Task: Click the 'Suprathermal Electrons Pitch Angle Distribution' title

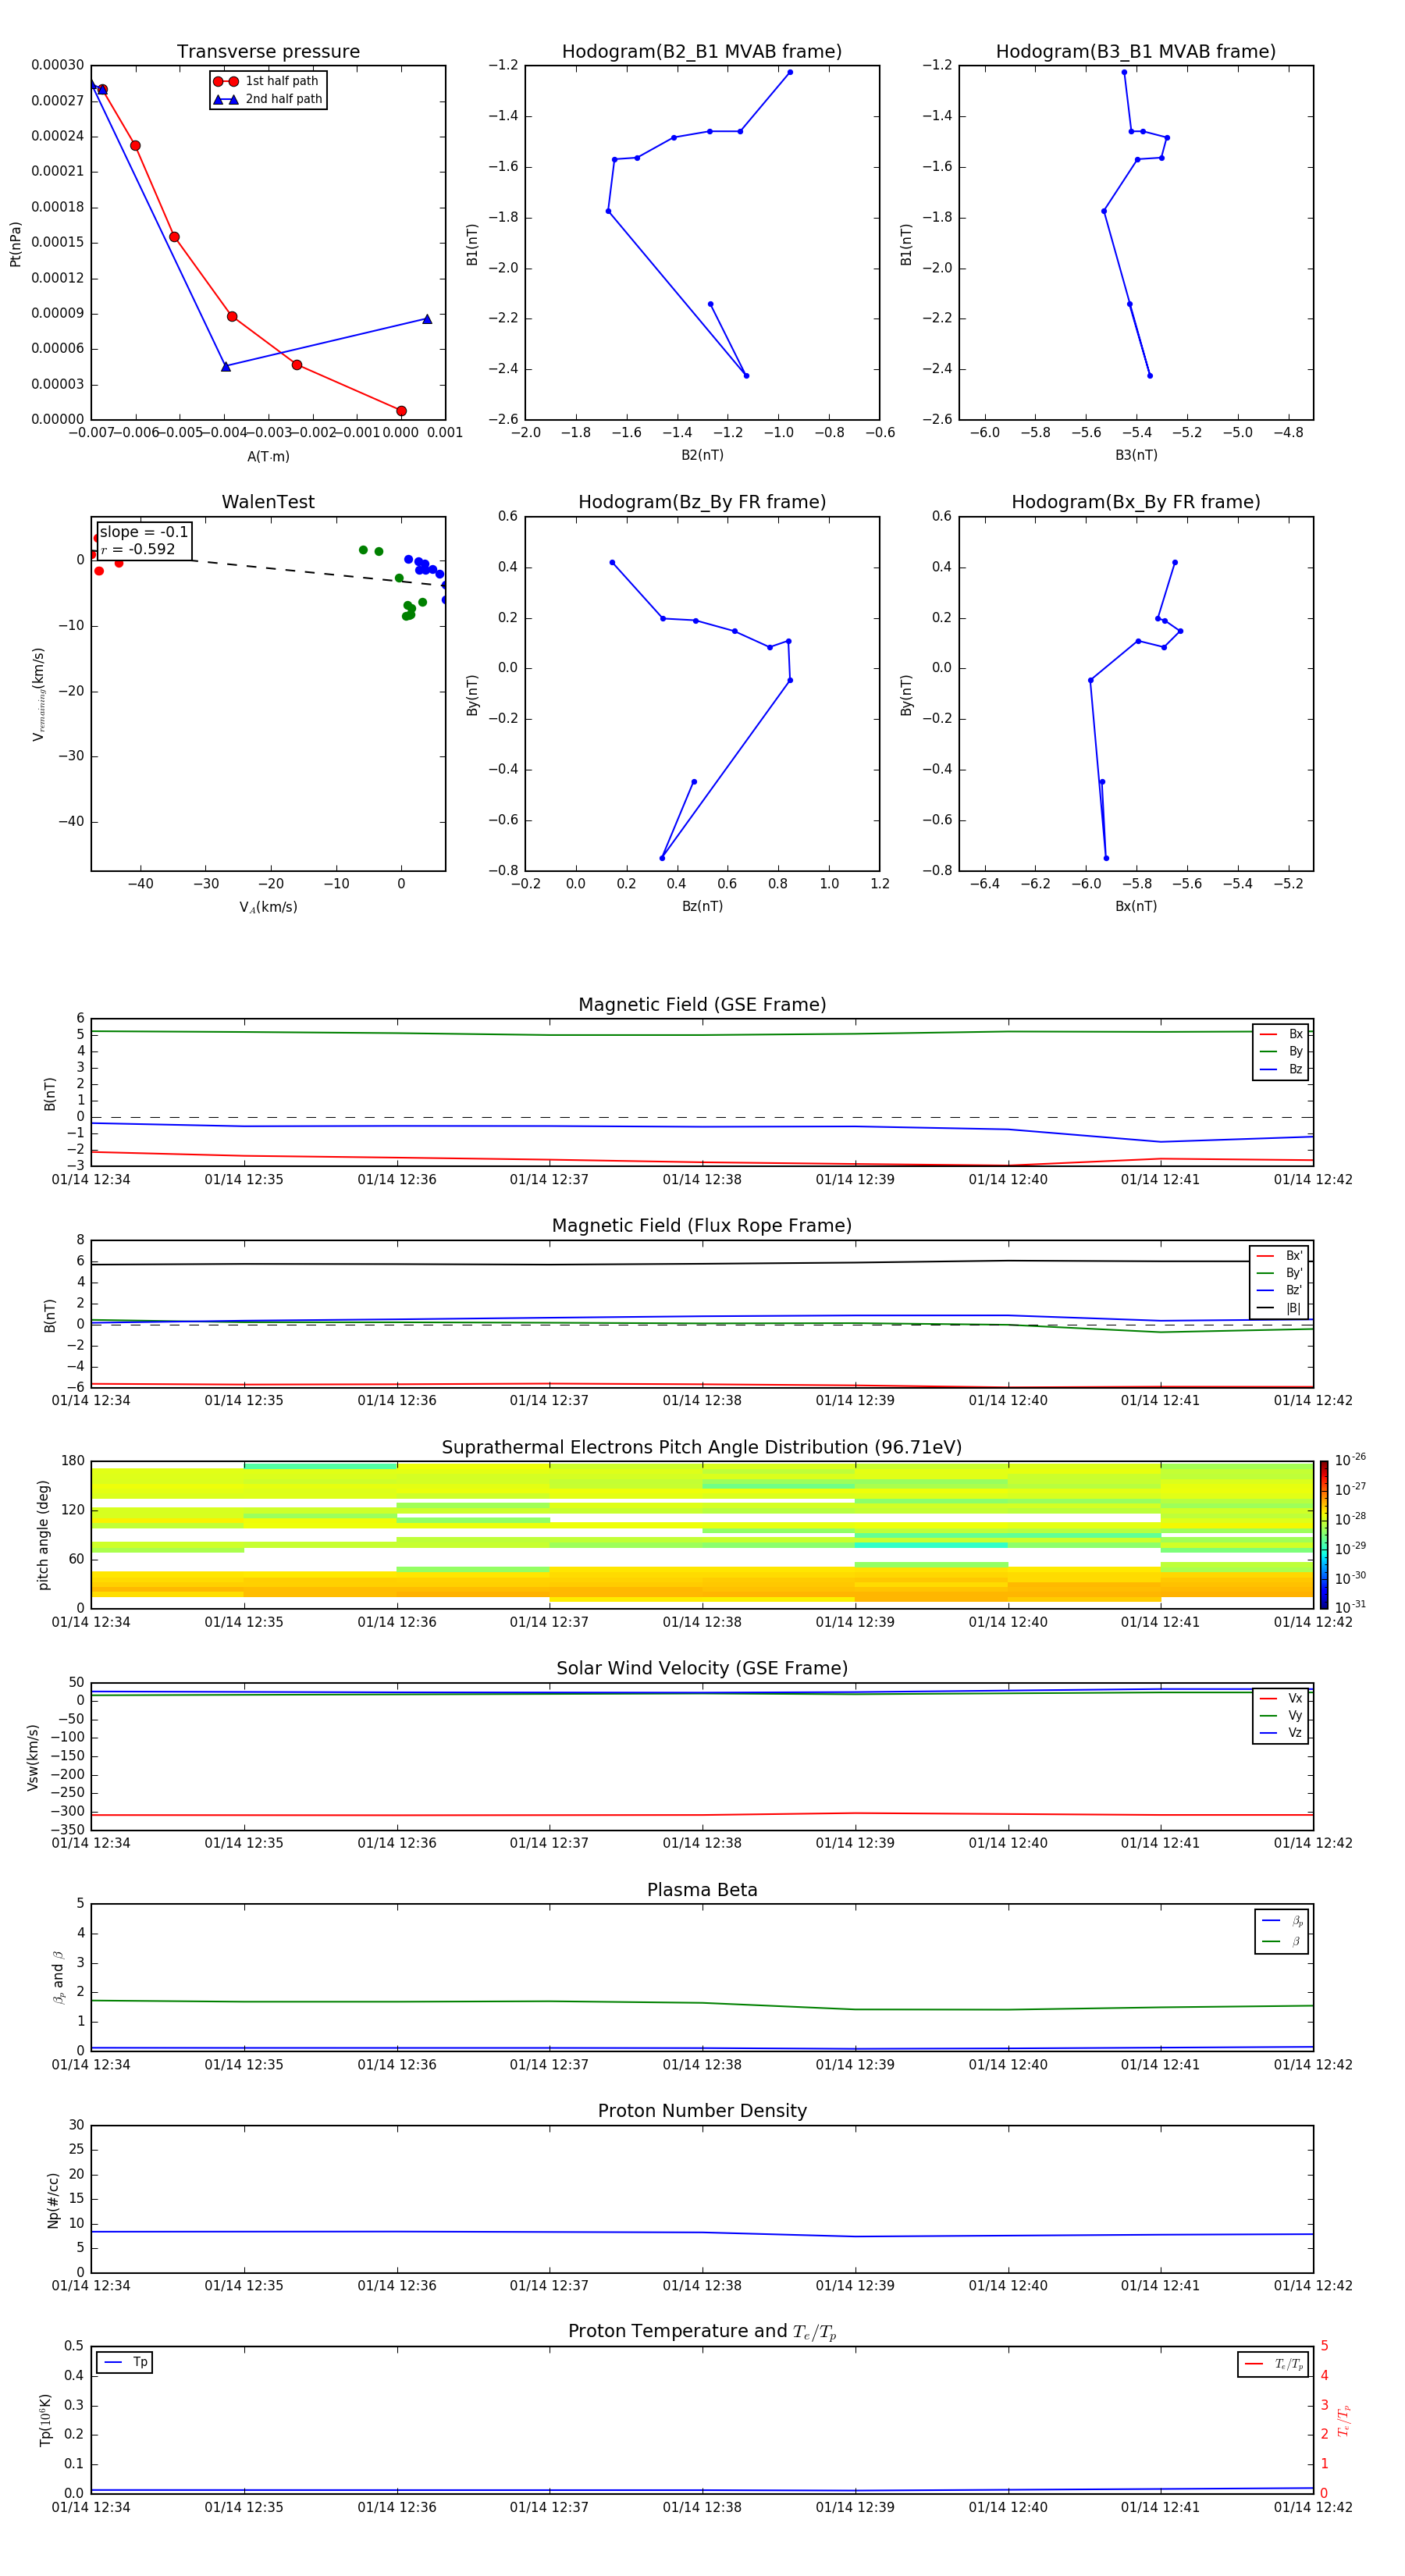Action: click(702, 1448)
